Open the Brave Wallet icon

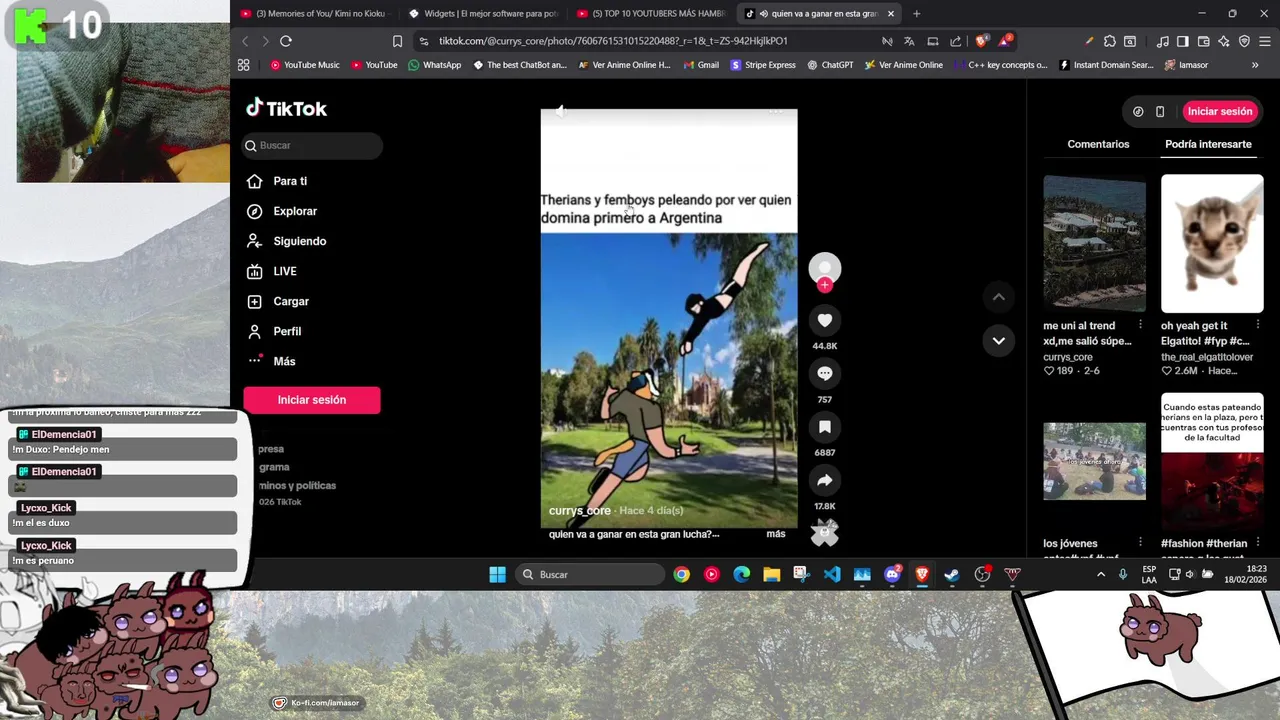pos(1204,41)
